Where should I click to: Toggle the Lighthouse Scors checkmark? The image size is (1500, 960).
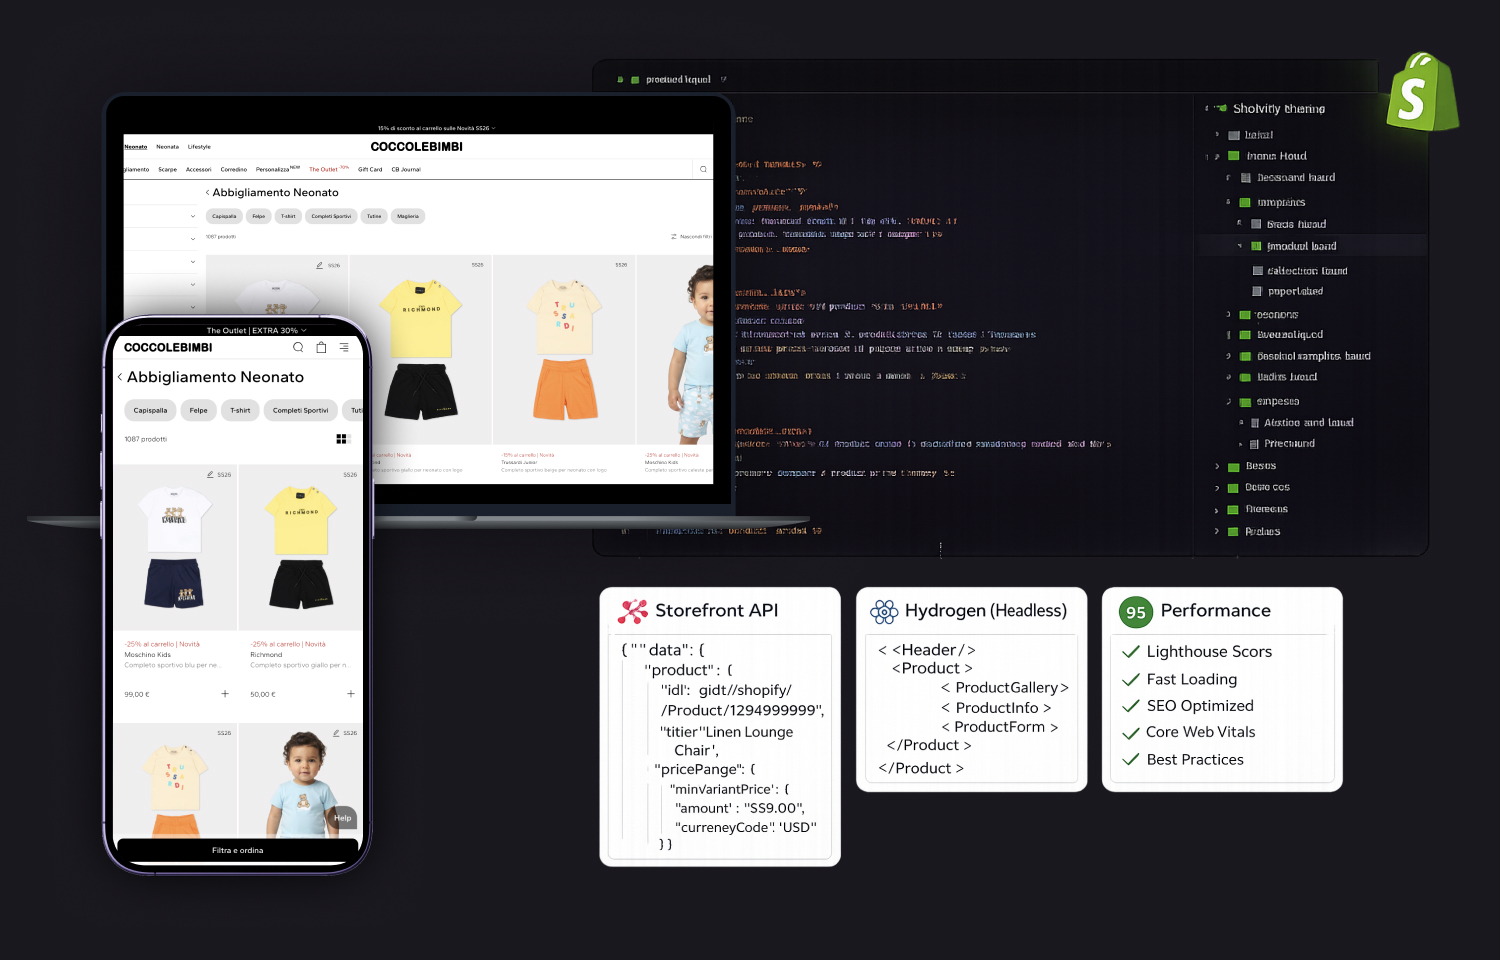[x=1131, y=652]
